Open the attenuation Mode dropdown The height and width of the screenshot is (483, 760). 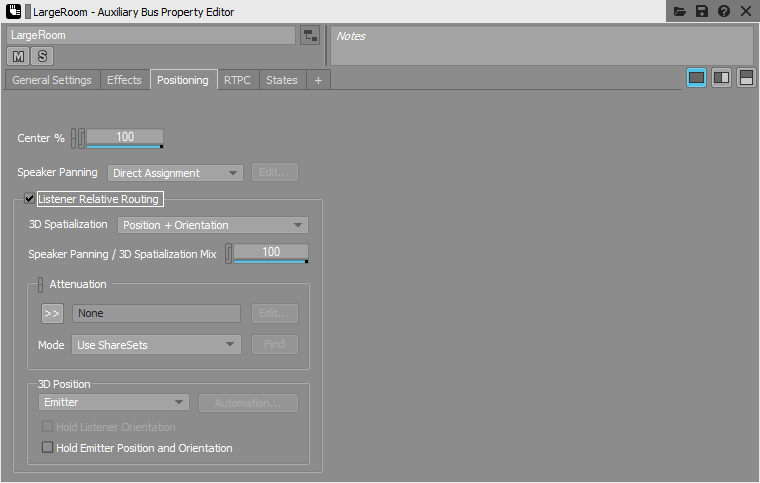point(156,344)
